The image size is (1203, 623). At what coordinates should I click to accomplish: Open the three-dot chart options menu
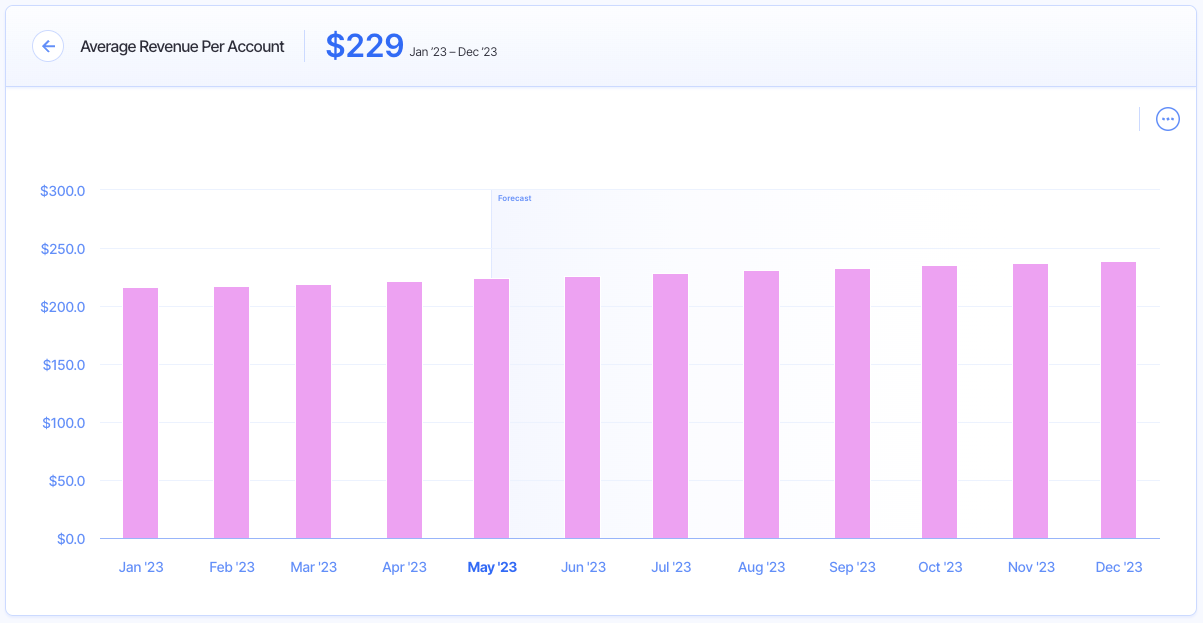pyautogui.click(x=1167, y=118)
